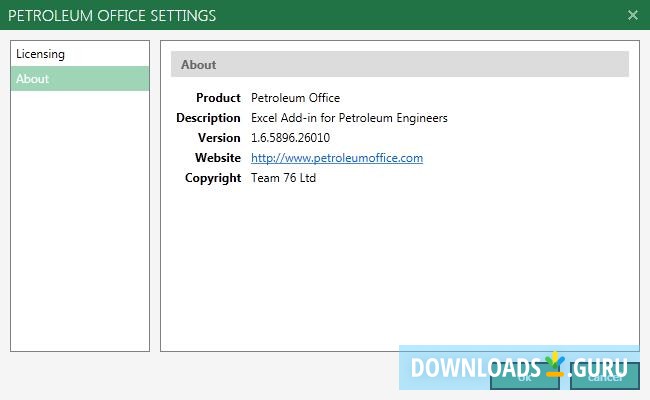This screenshot has width=650, height=400.
Task: Click the Product field label
Action: click(218, 98)
